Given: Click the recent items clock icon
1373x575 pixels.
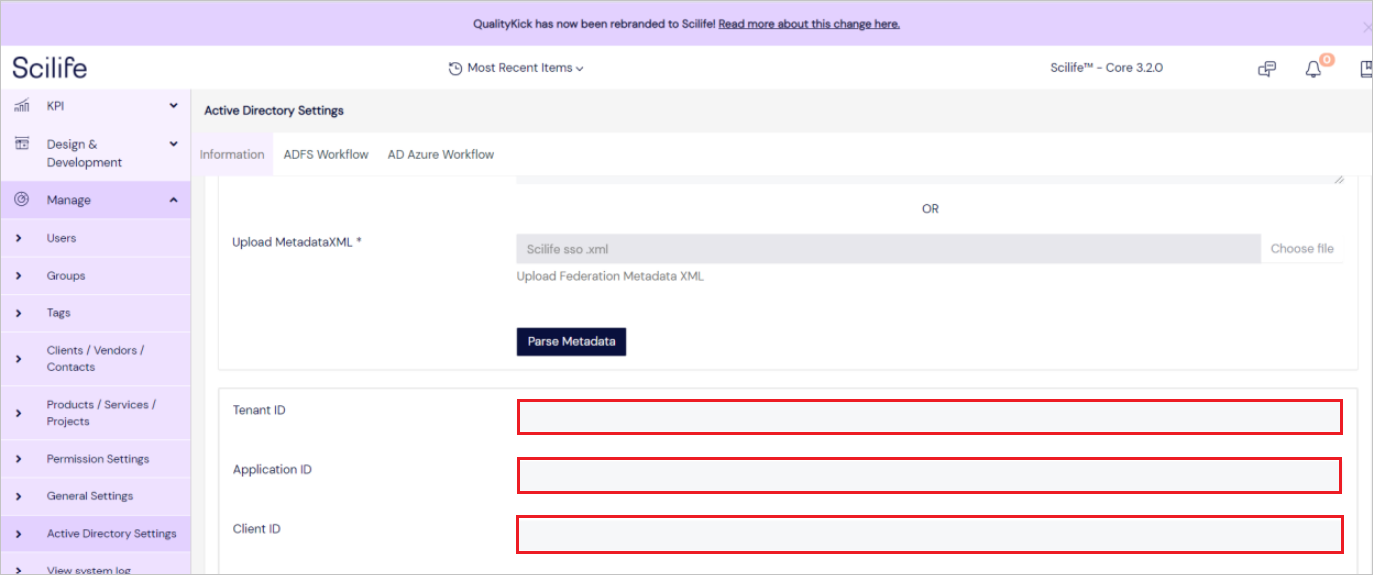Looking at the screenshot, I should 456,69.
